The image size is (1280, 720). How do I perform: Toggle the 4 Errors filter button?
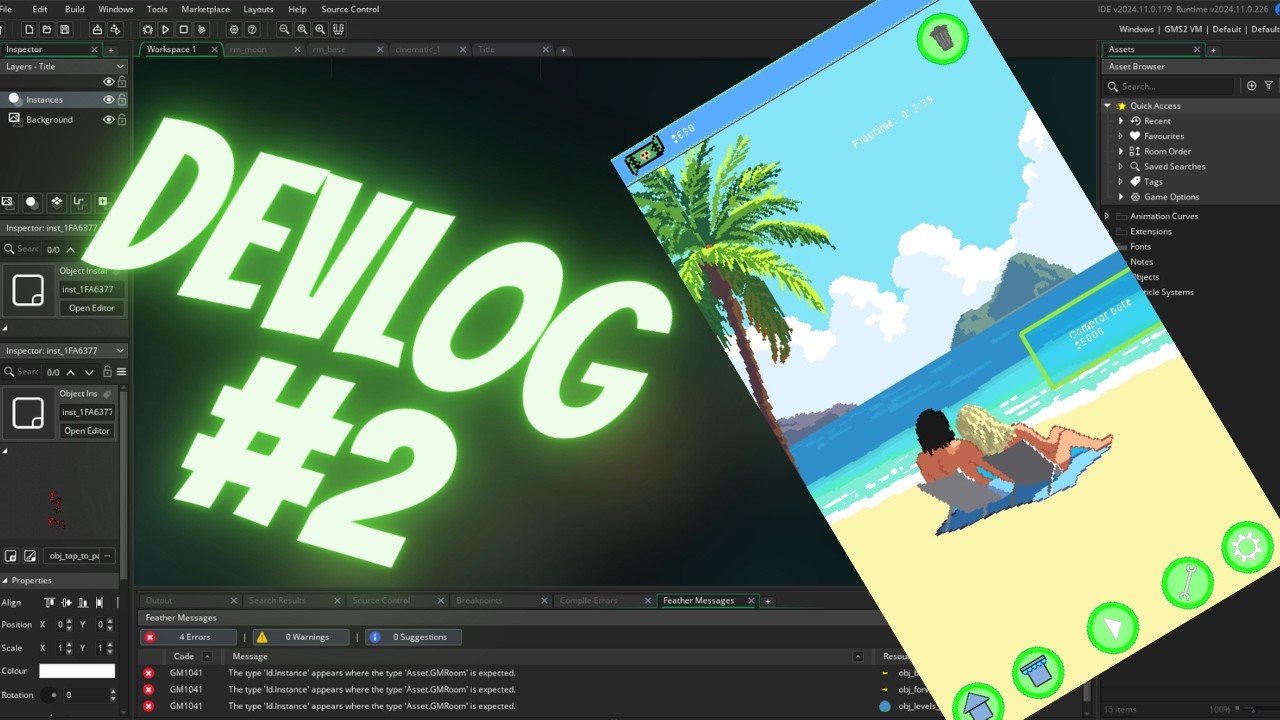pos(189,637)
